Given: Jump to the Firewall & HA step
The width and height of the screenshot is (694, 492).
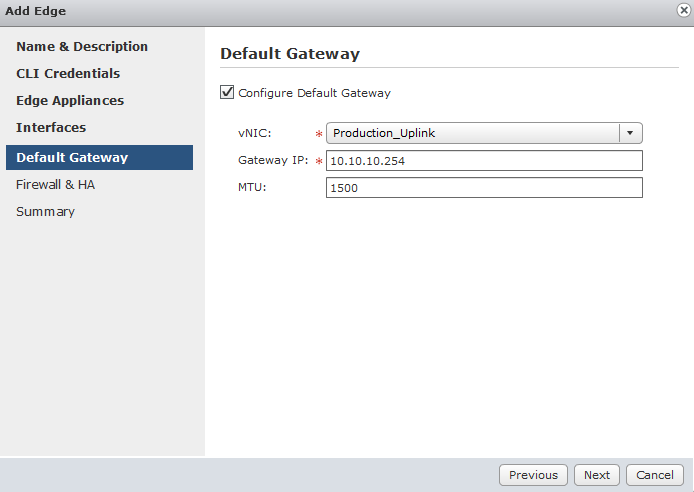Looking at the screenshot, I should [x=56, y=185].
